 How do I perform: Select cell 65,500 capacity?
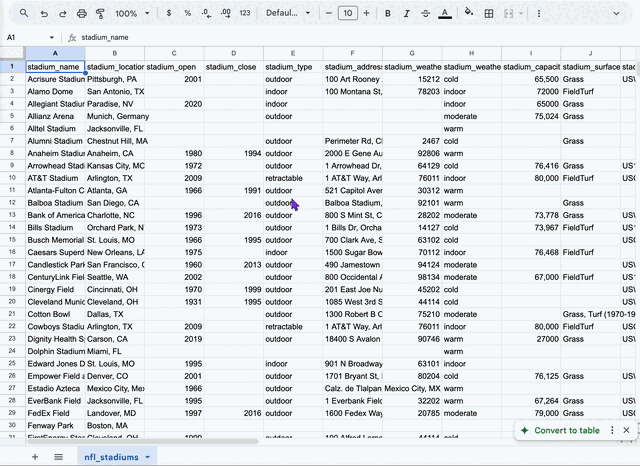[531, 79]
